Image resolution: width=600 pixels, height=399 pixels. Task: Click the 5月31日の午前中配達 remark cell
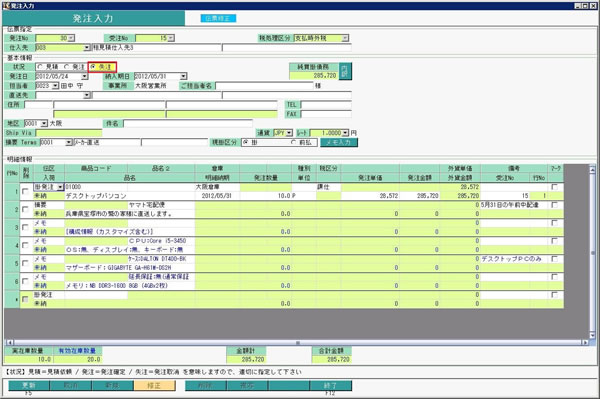pyautogui.click(x=514, y=205)
